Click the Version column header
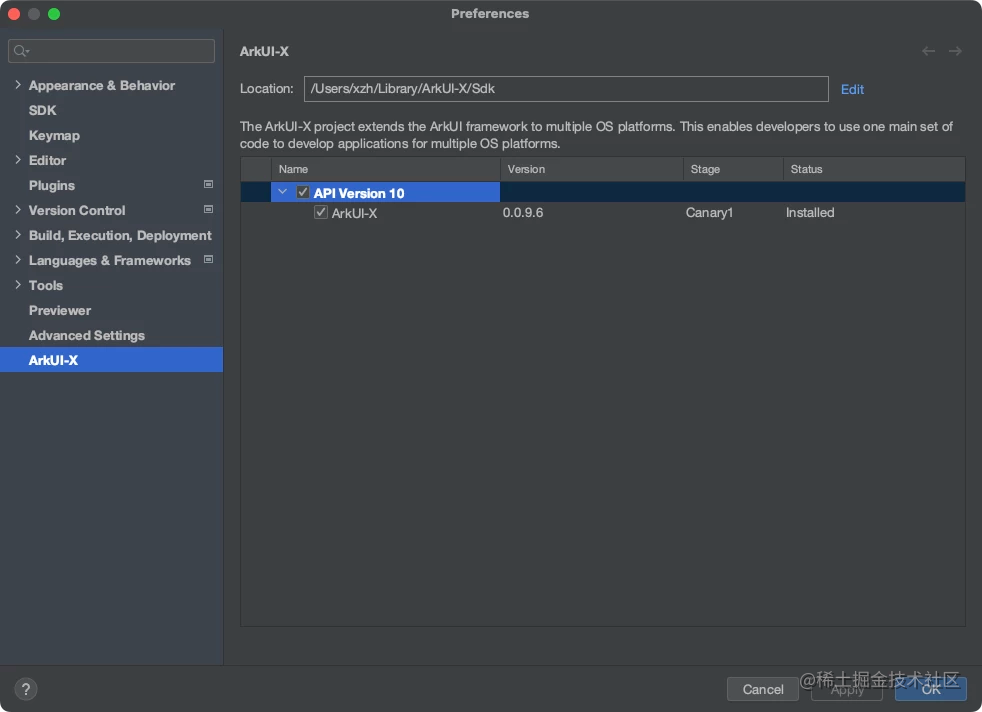The image size is (982, 712). (592, 169)
